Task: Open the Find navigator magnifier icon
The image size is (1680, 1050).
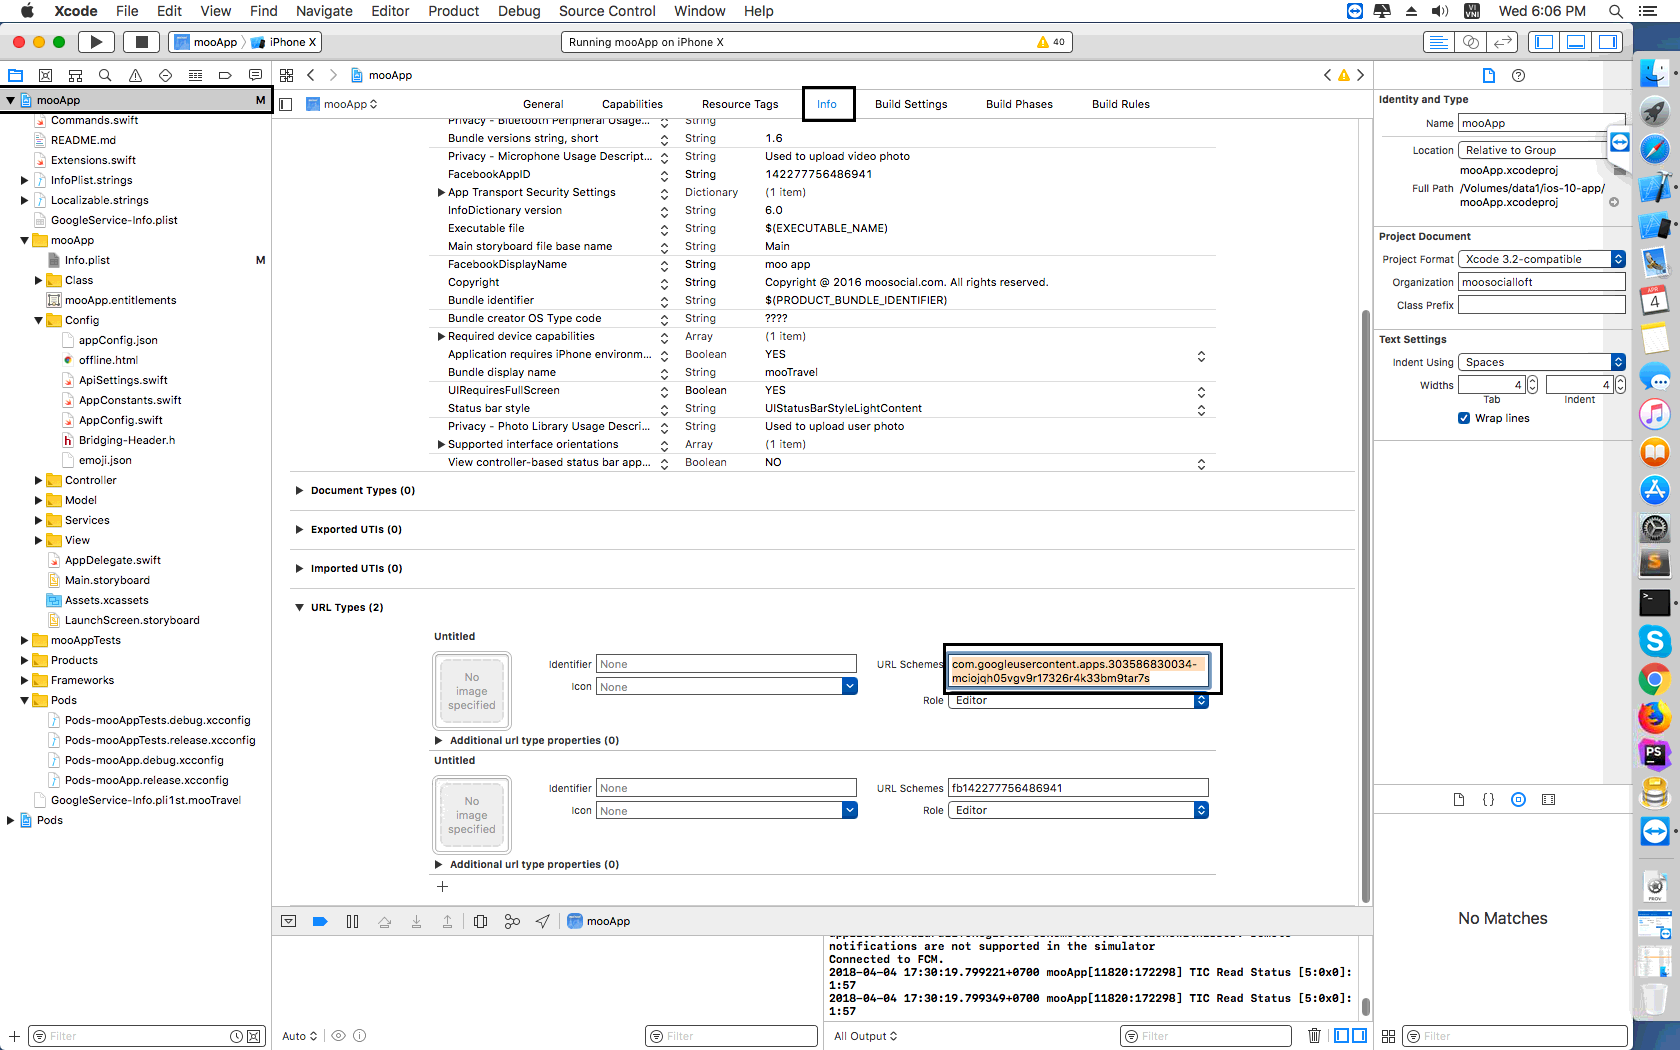Action: coord(105,75)
